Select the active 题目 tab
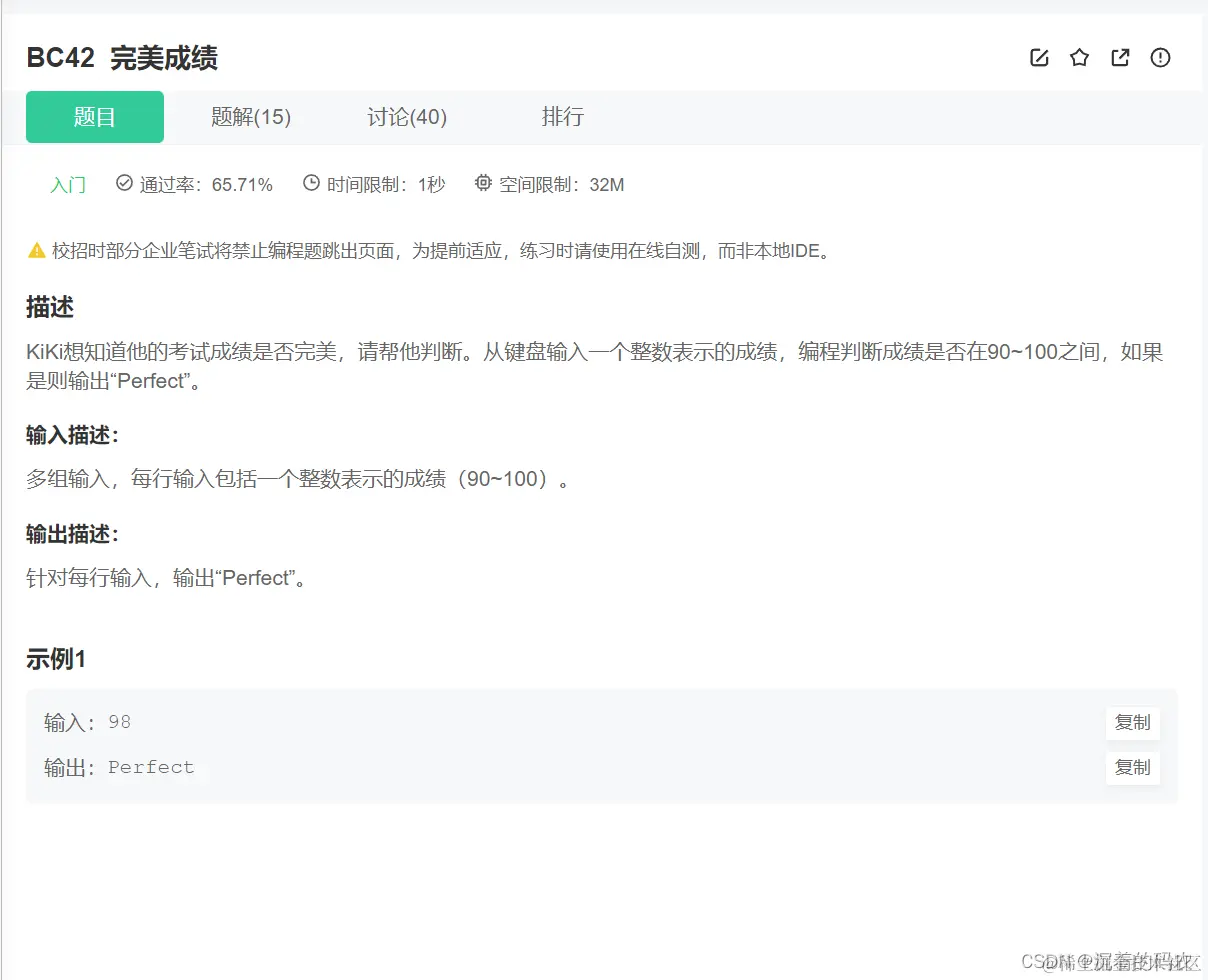Viewport: 1208px width, 980px height. 95,117
